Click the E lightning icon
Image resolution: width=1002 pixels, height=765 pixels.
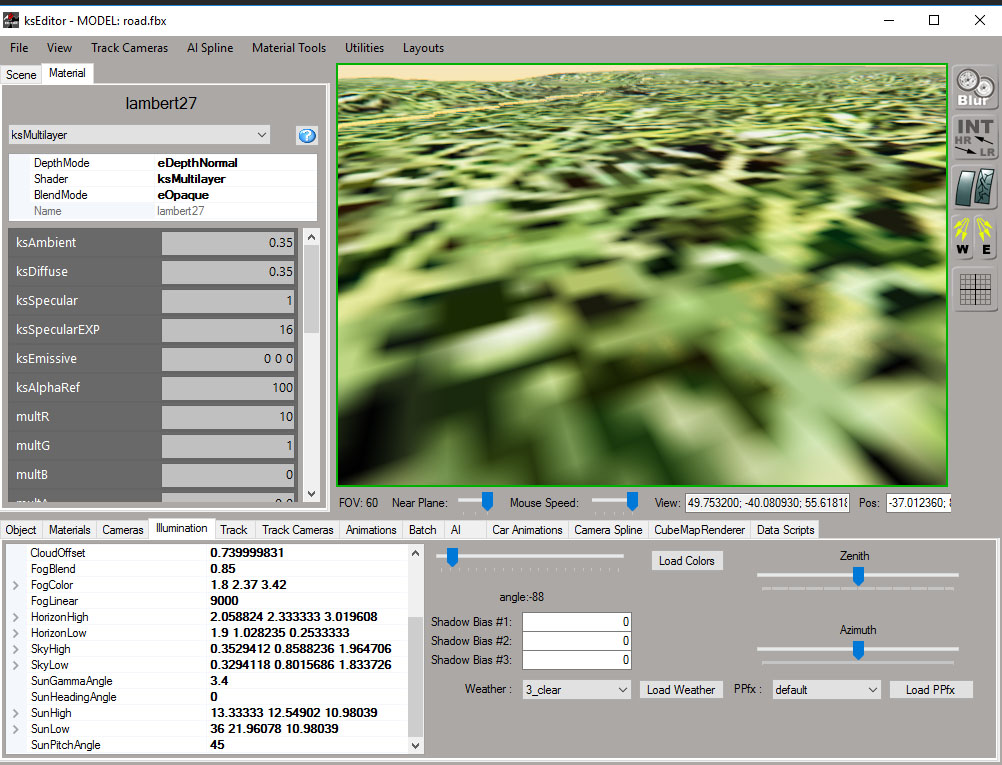[985, 236]
